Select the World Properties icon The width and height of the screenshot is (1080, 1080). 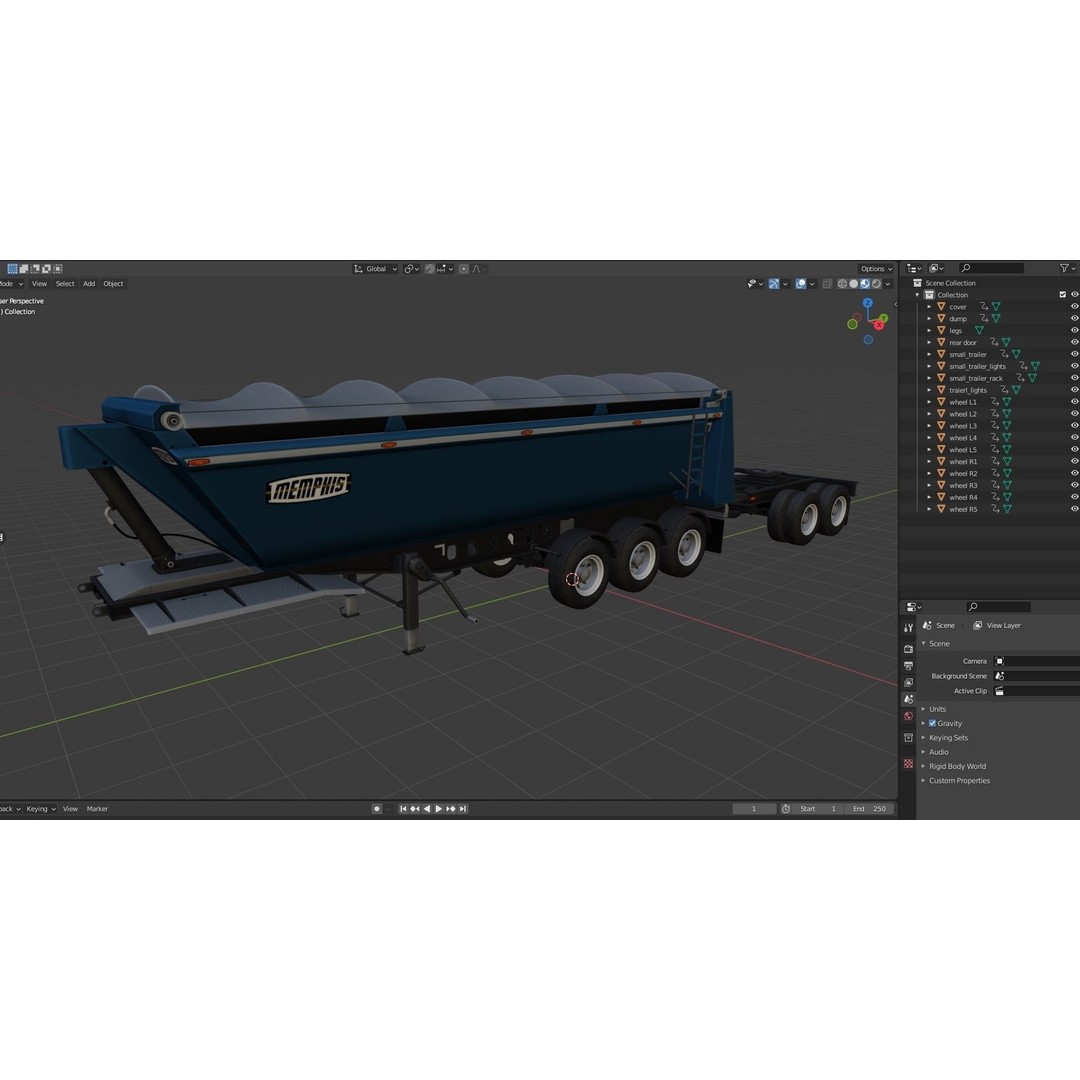[907, 715]
